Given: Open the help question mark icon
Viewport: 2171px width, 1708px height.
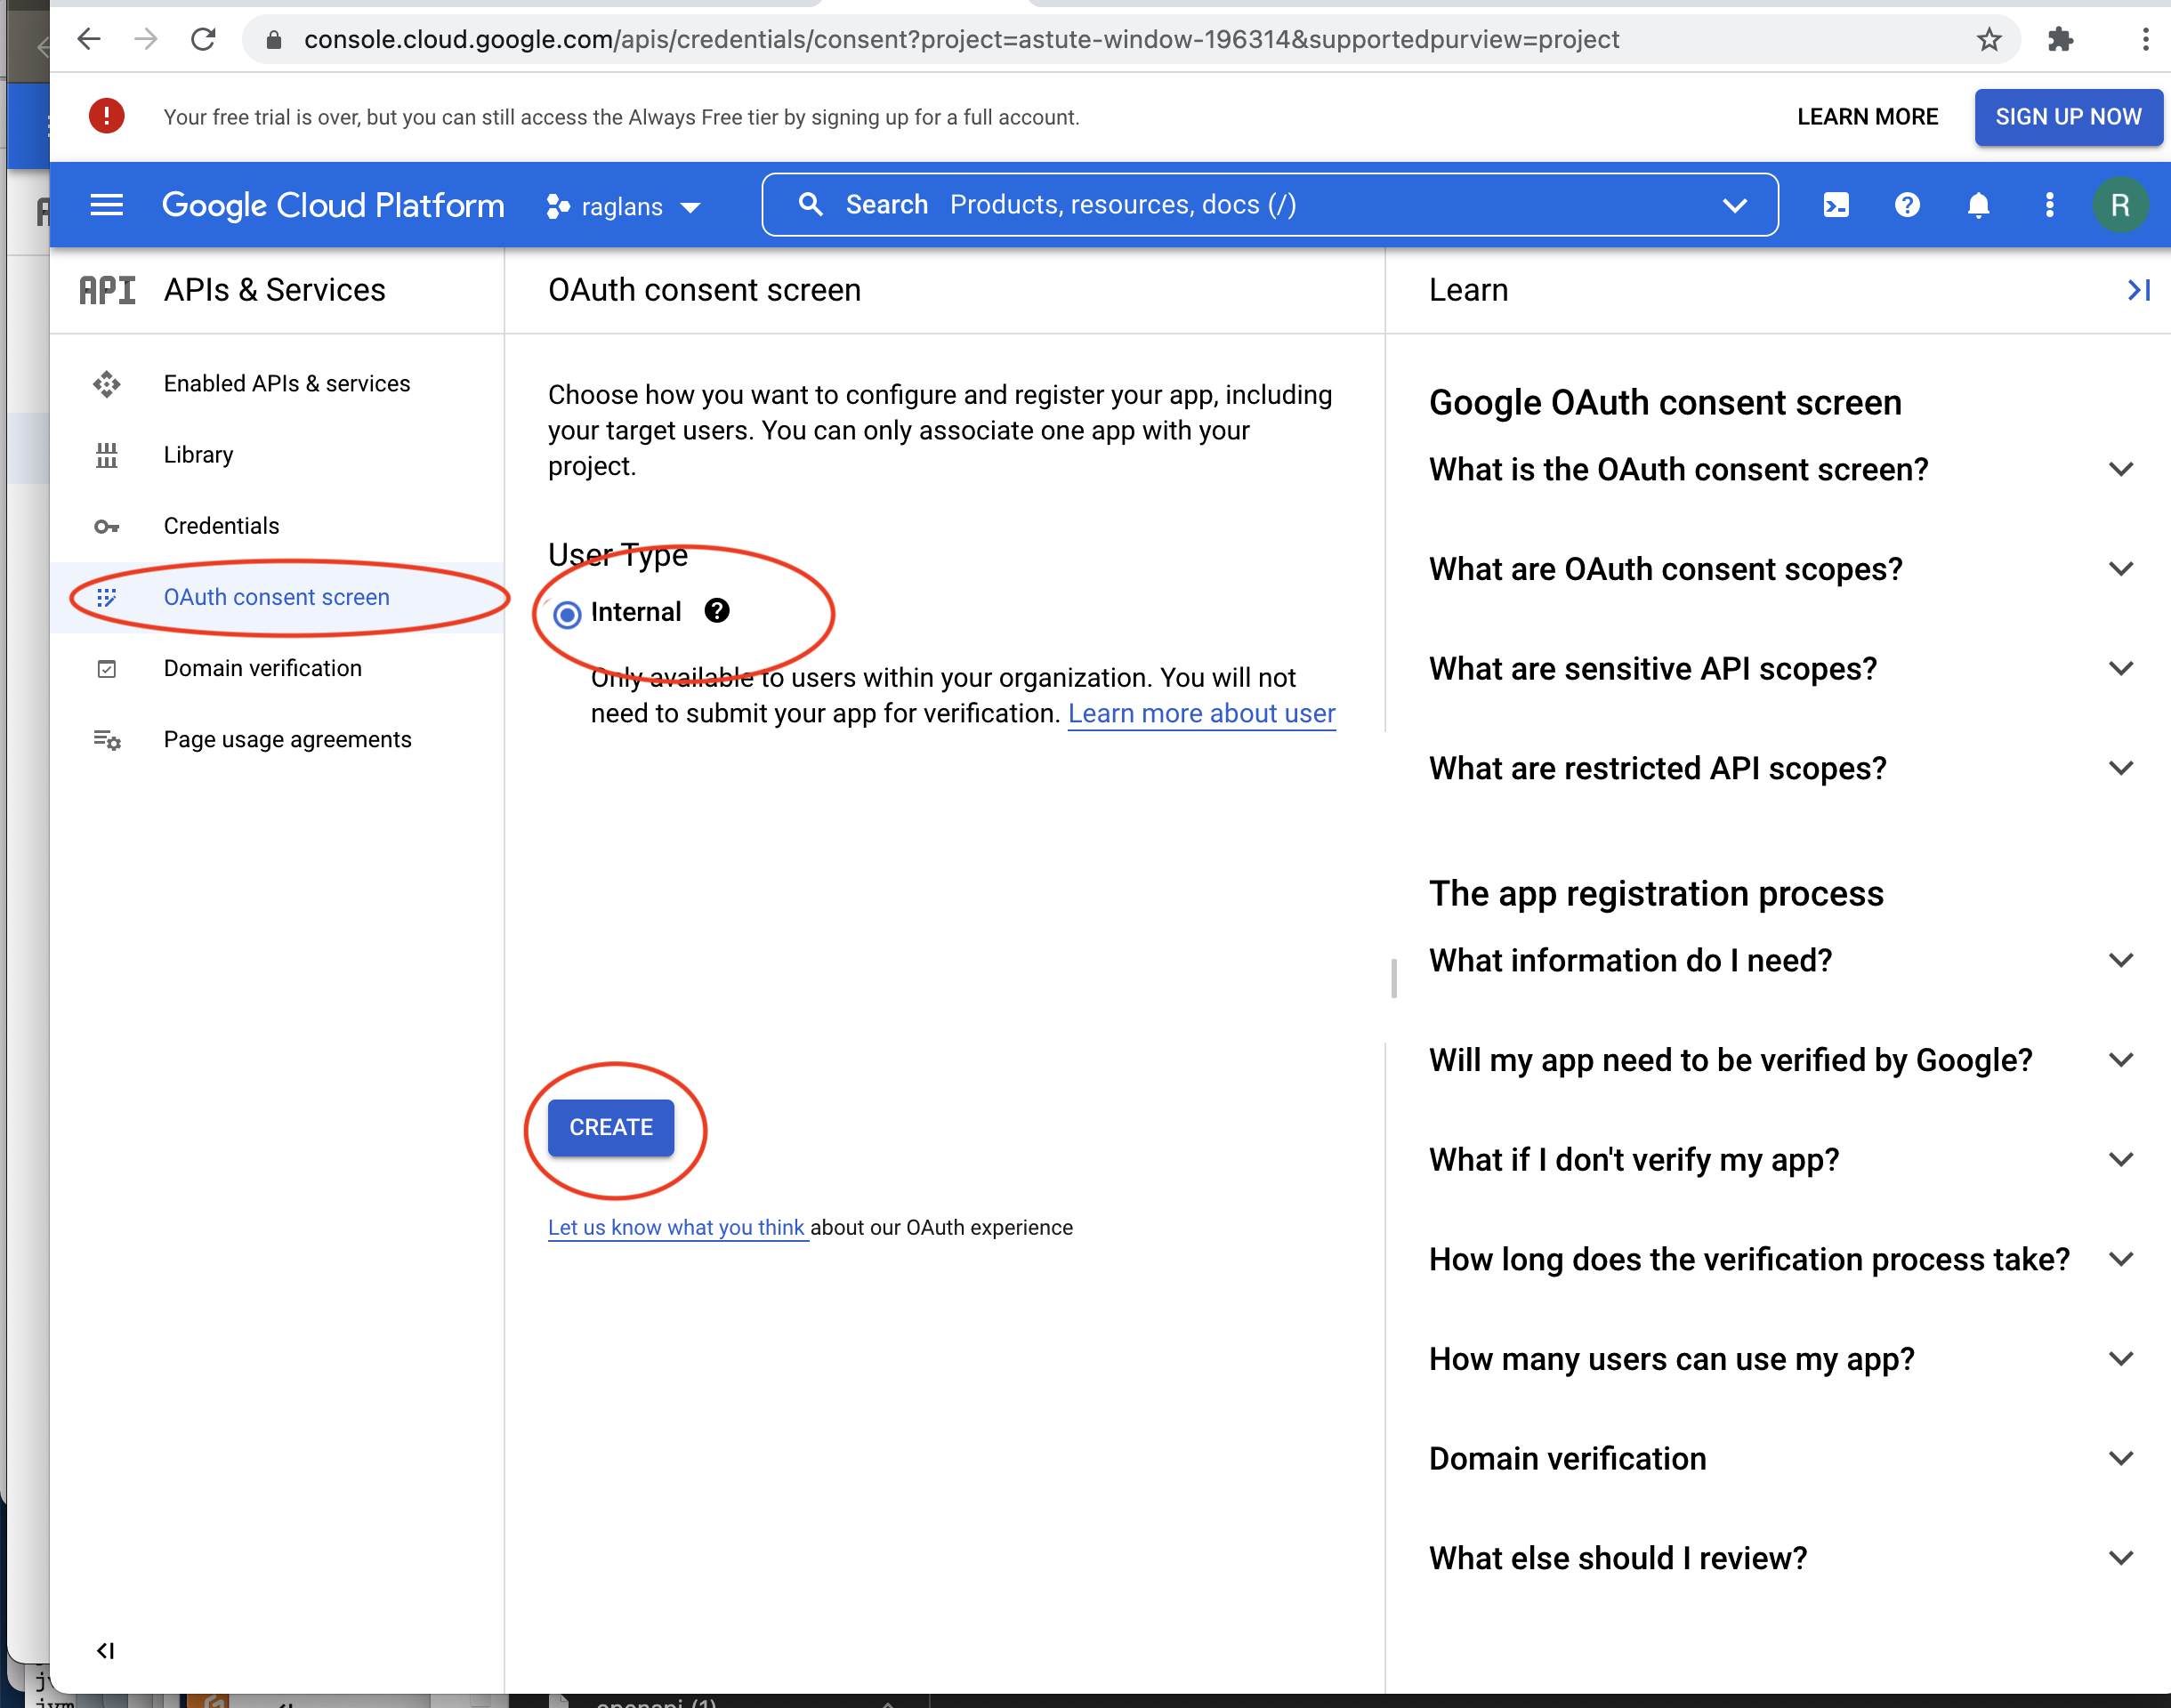Looking at the screenshot, I should point(1907,205).
